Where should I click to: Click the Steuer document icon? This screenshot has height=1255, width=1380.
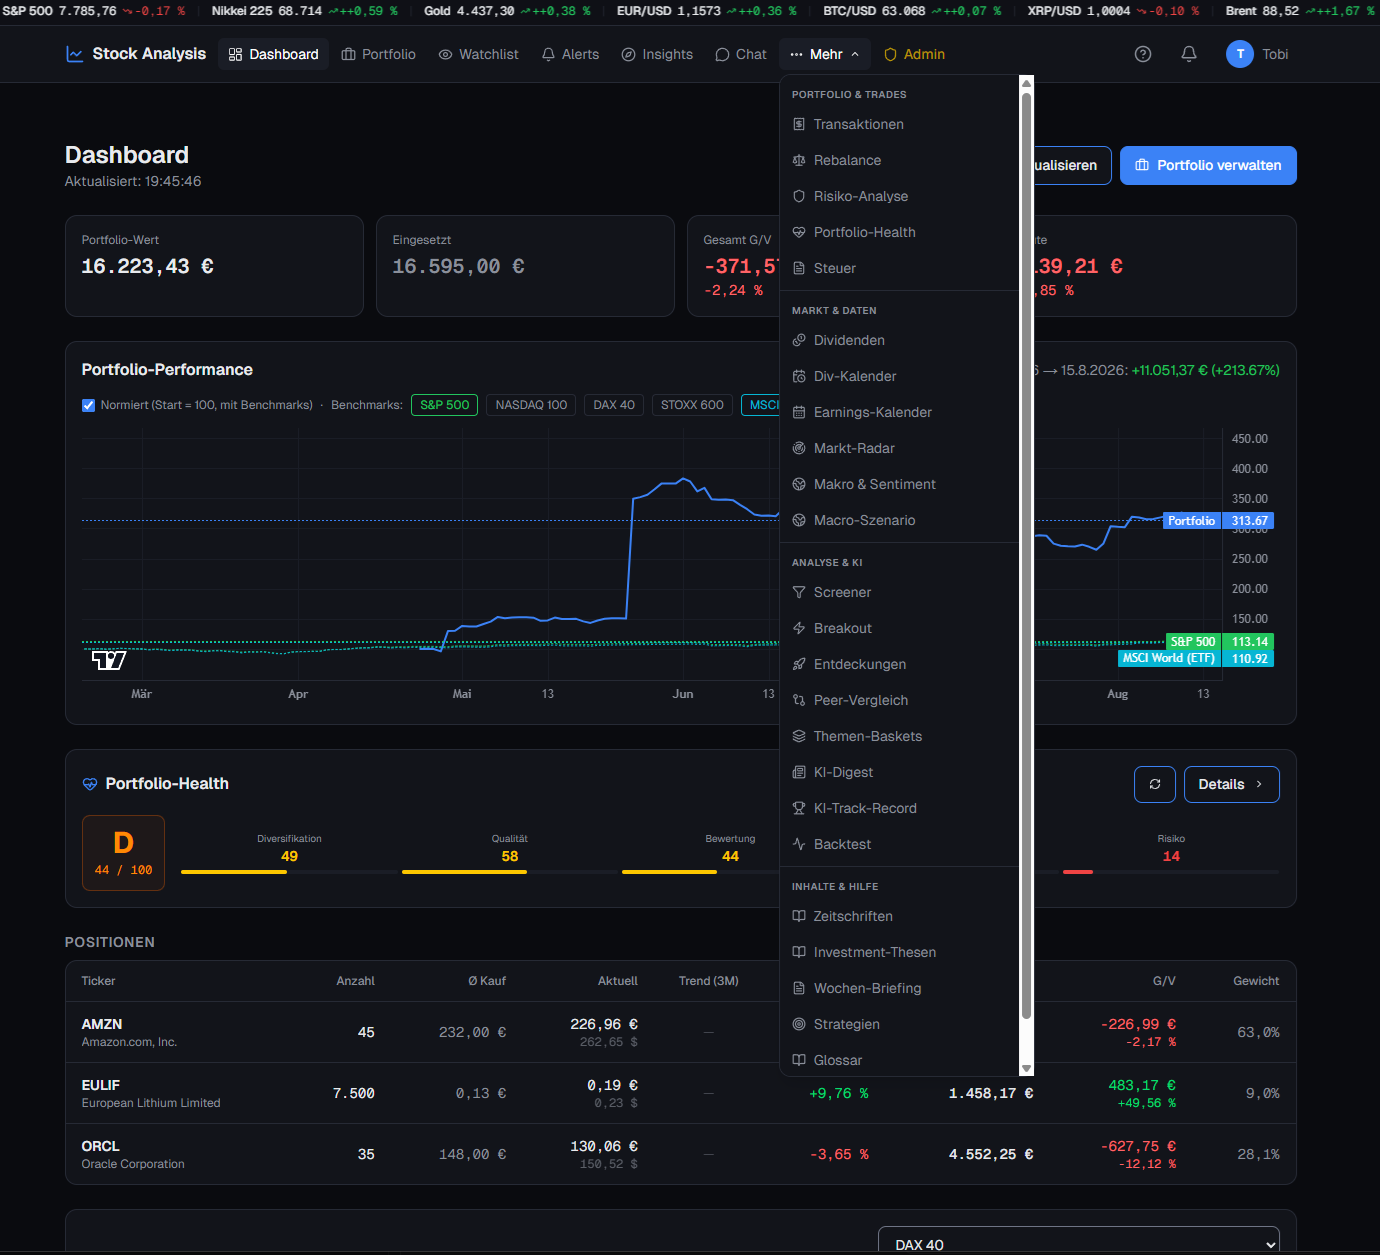[799, 268]
